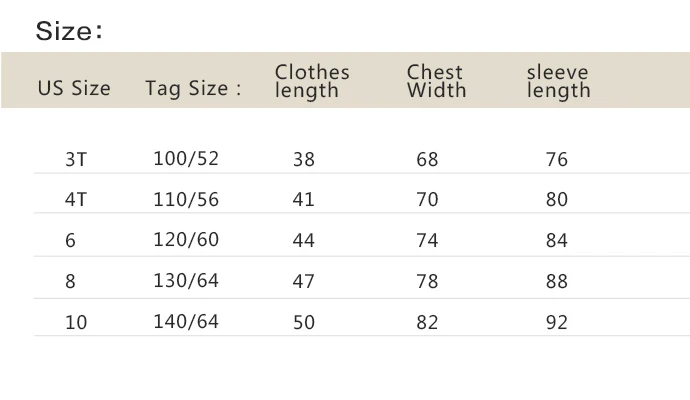
Task: Select tag size 130/64
Action: pyautogui.click(x=186, y=280)
